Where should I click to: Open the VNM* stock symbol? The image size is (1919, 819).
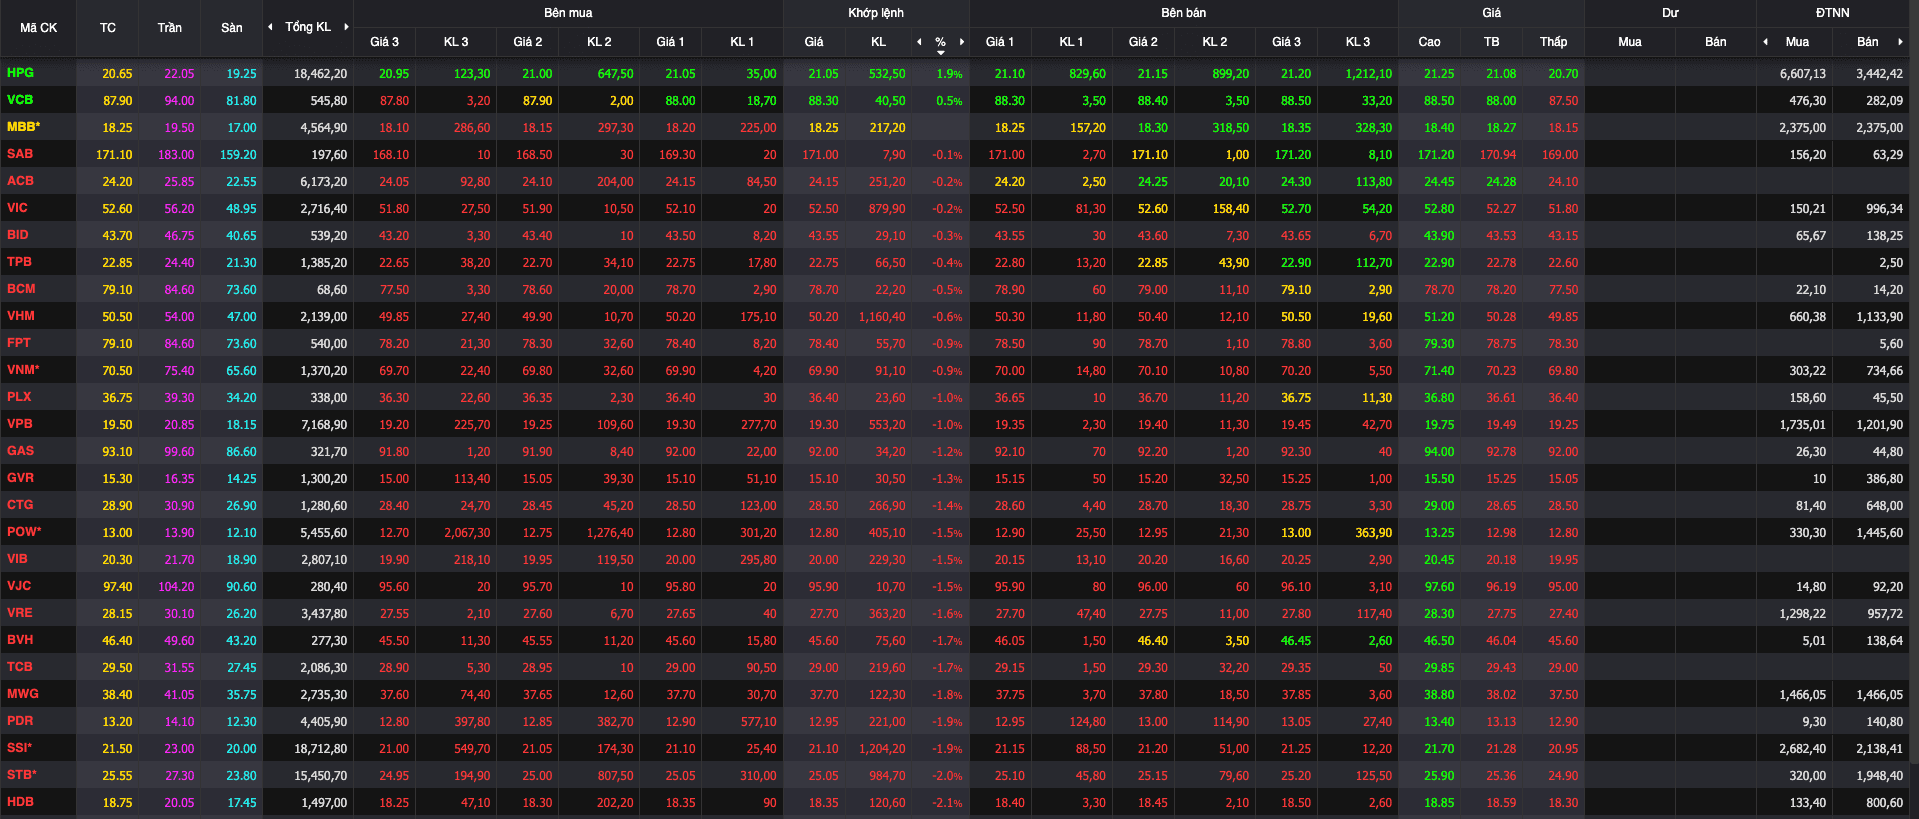click(24, 370)
